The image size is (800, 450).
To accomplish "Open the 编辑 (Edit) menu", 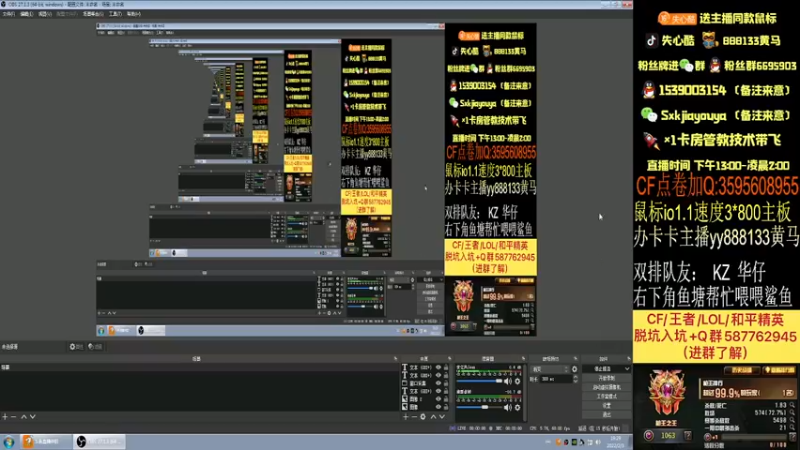I will point(27,14).
